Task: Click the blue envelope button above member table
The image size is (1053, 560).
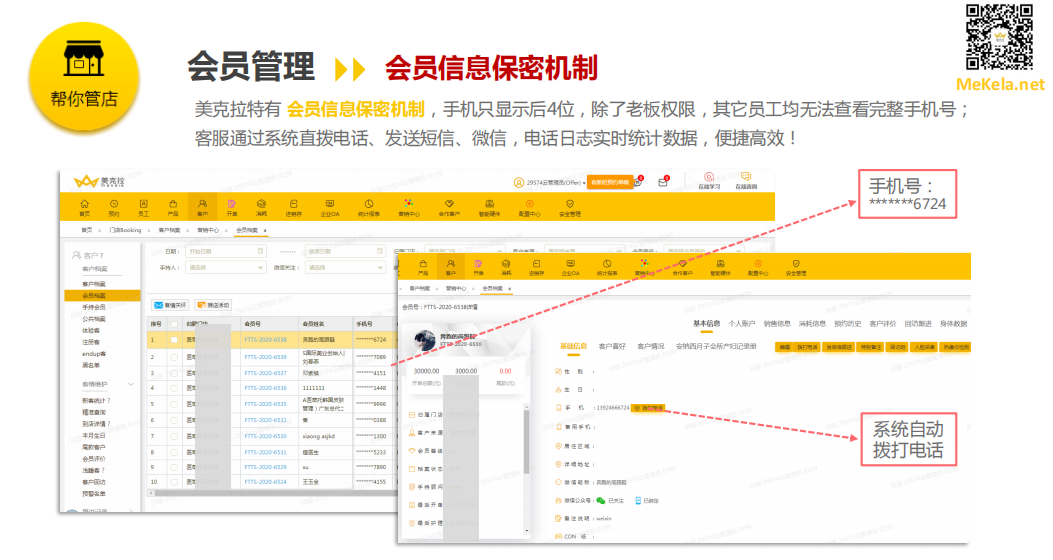Action: click(169, 305)
